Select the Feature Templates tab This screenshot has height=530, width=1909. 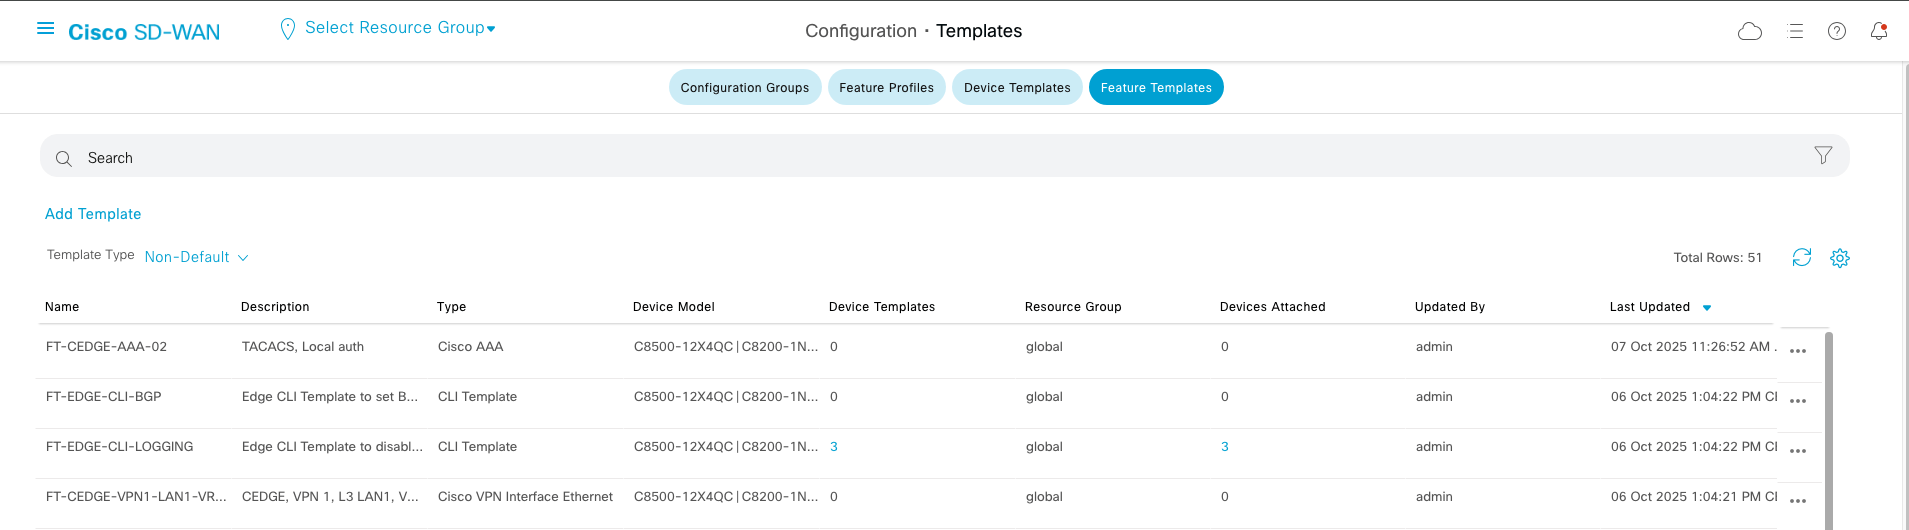pyautogui.click(x=1156, y=87)
